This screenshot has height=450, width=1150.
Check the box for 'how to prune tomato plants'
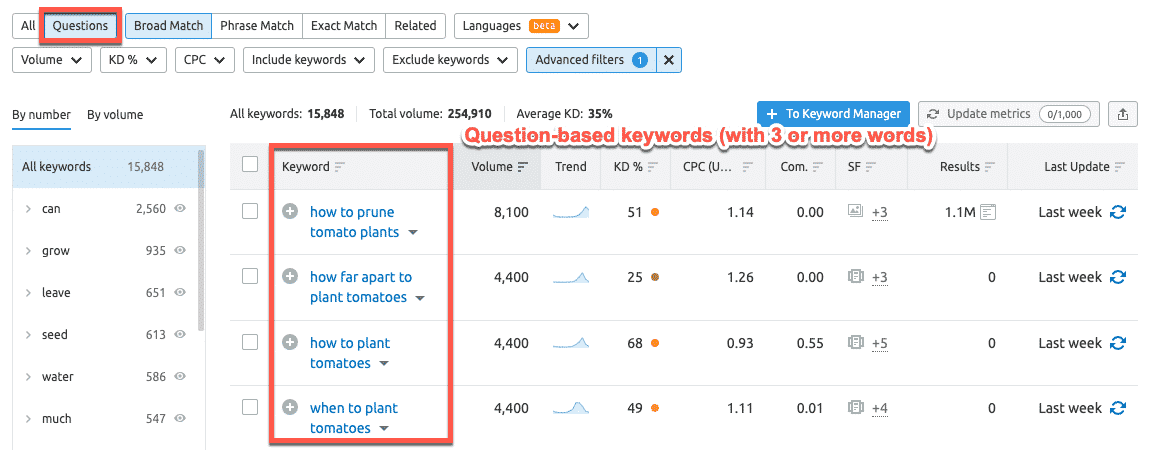250,211
